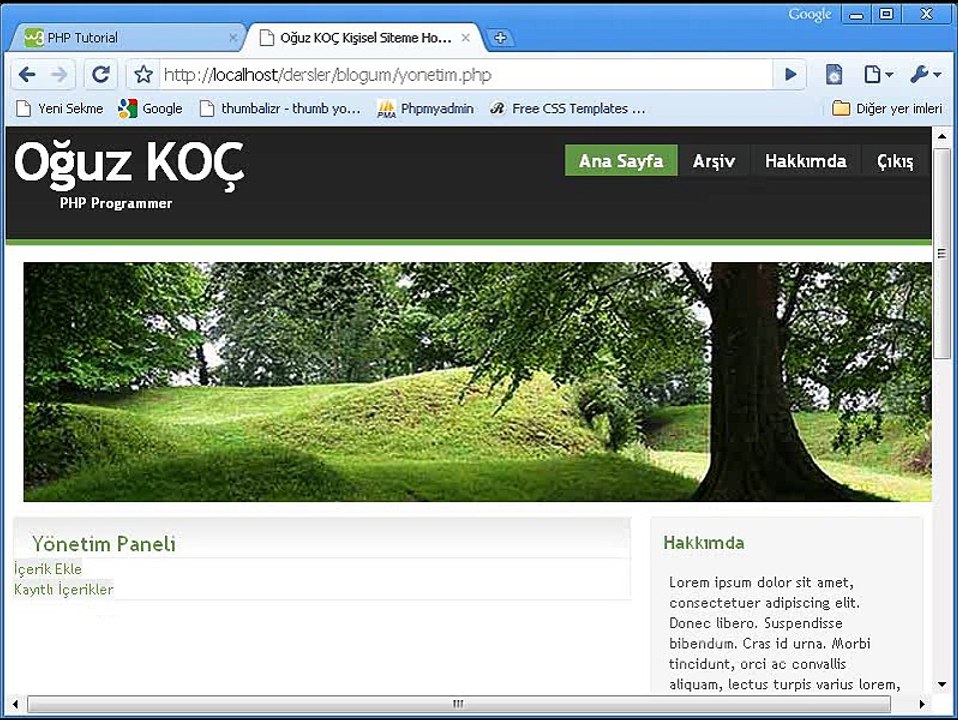Image resolution: width=958 pixels, height=720 pixels.
Task: Go back with the browser back arrow
Action: pyautogui.click(x=27, y=75)
